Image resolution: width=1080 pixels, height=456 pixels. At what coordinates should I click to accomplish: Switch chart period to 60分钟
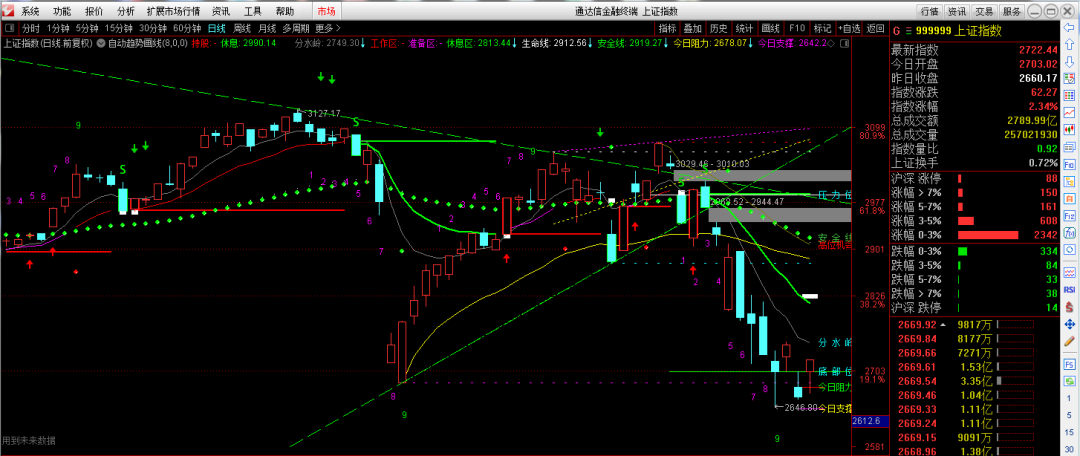(x=187, y=28)
